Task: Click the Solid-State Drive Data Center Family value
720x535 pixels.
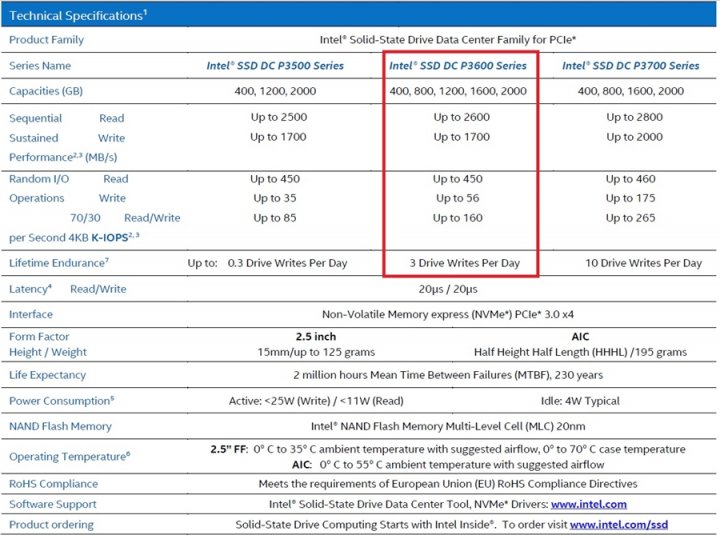Action: pyautogui.click(x=448, y=40)
